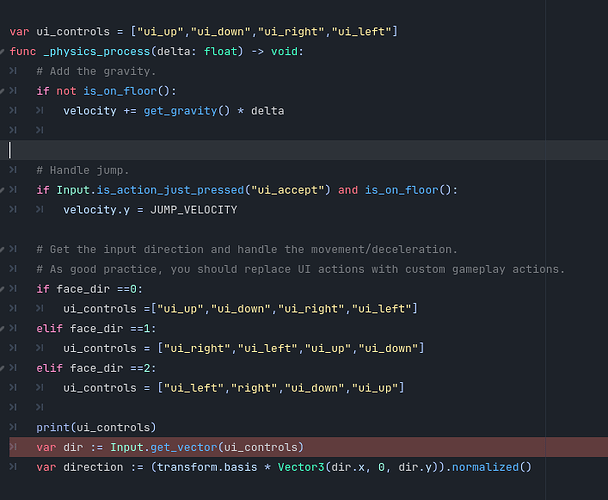
Task: Collapse the _physics_process function fold arrow
Action: coord(2,51)
